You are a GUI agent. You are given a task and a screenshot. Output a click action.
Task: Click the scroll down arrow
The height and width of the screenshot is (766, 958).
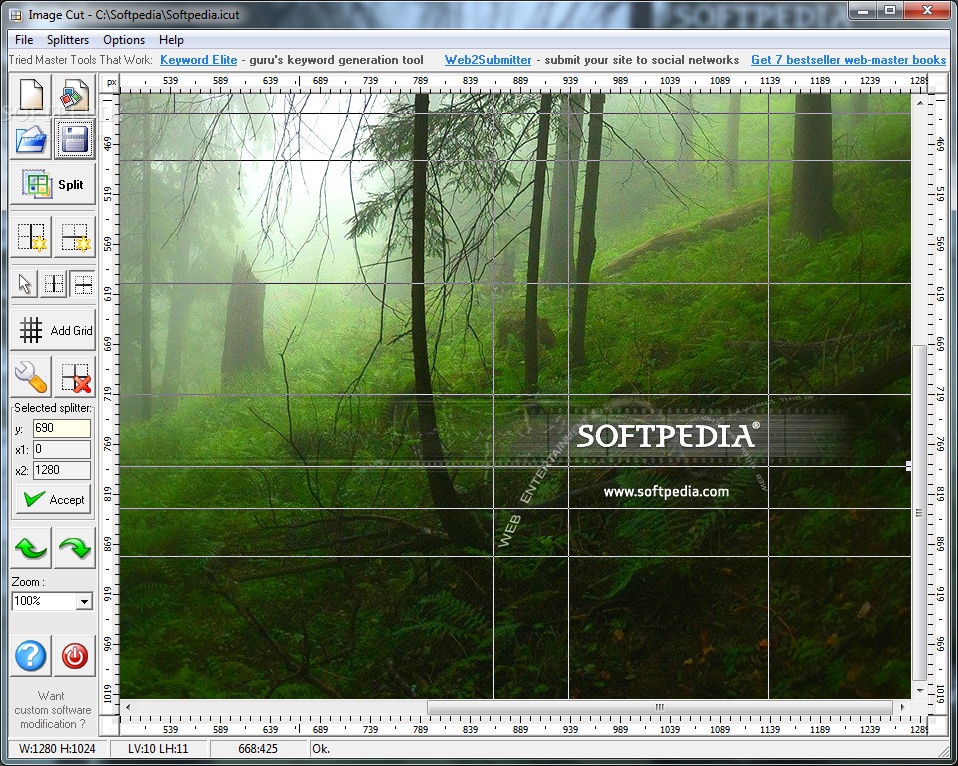tap(920, 690)
